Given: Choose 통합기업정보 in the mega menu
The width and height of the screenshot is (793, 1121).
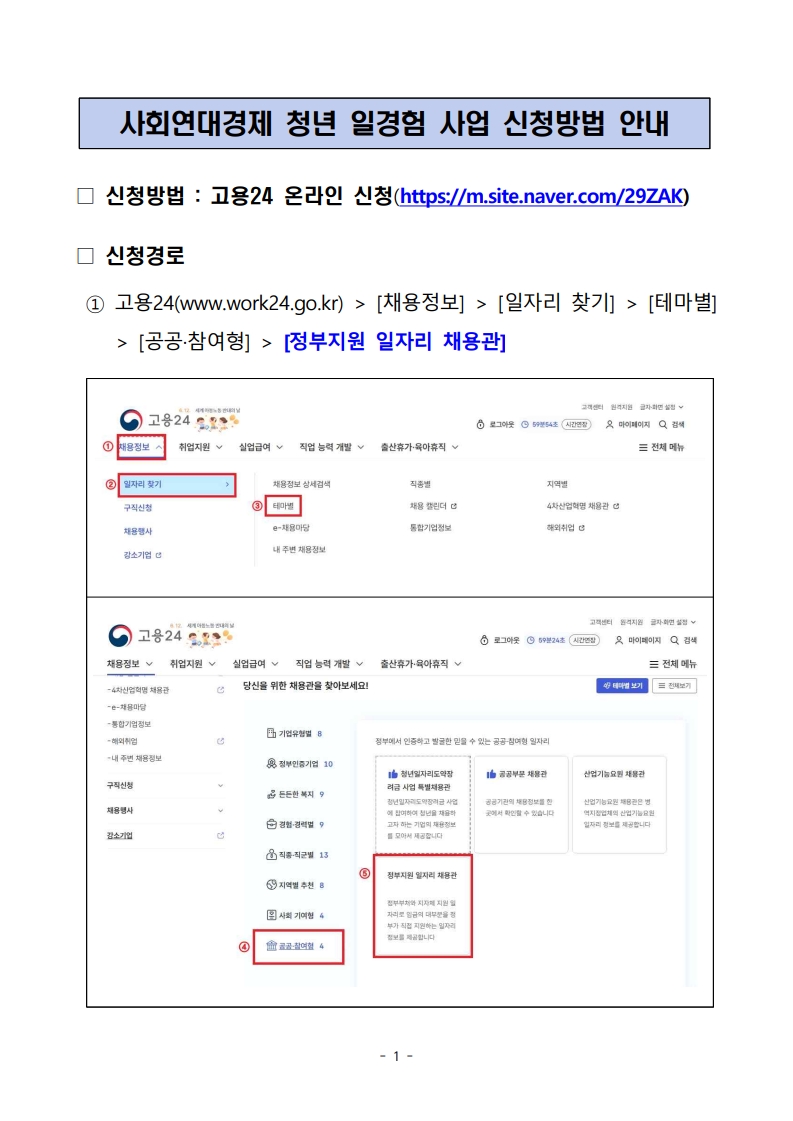Looking at the screenshot, I should point(430,528).
